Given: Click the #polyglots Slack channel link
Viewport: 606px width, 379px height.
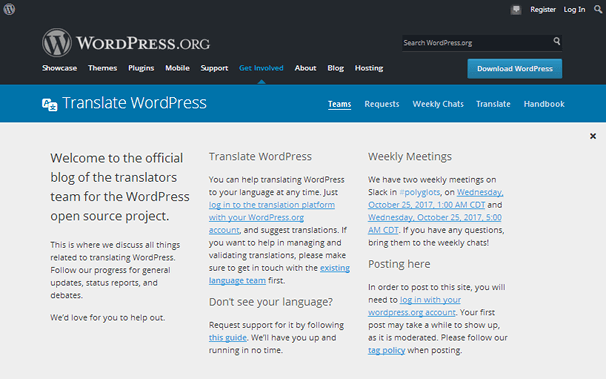Looking at the screenshot, I should point(420,192).
